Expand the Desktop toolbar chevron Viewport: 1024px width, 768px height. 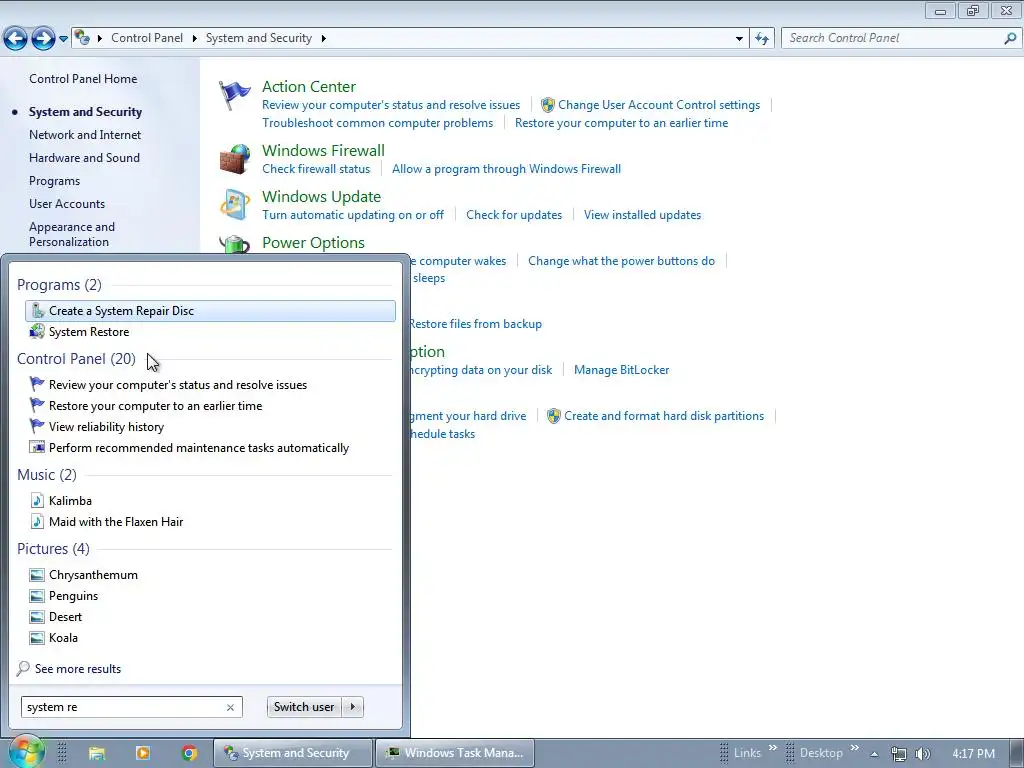tap(854, 748)
